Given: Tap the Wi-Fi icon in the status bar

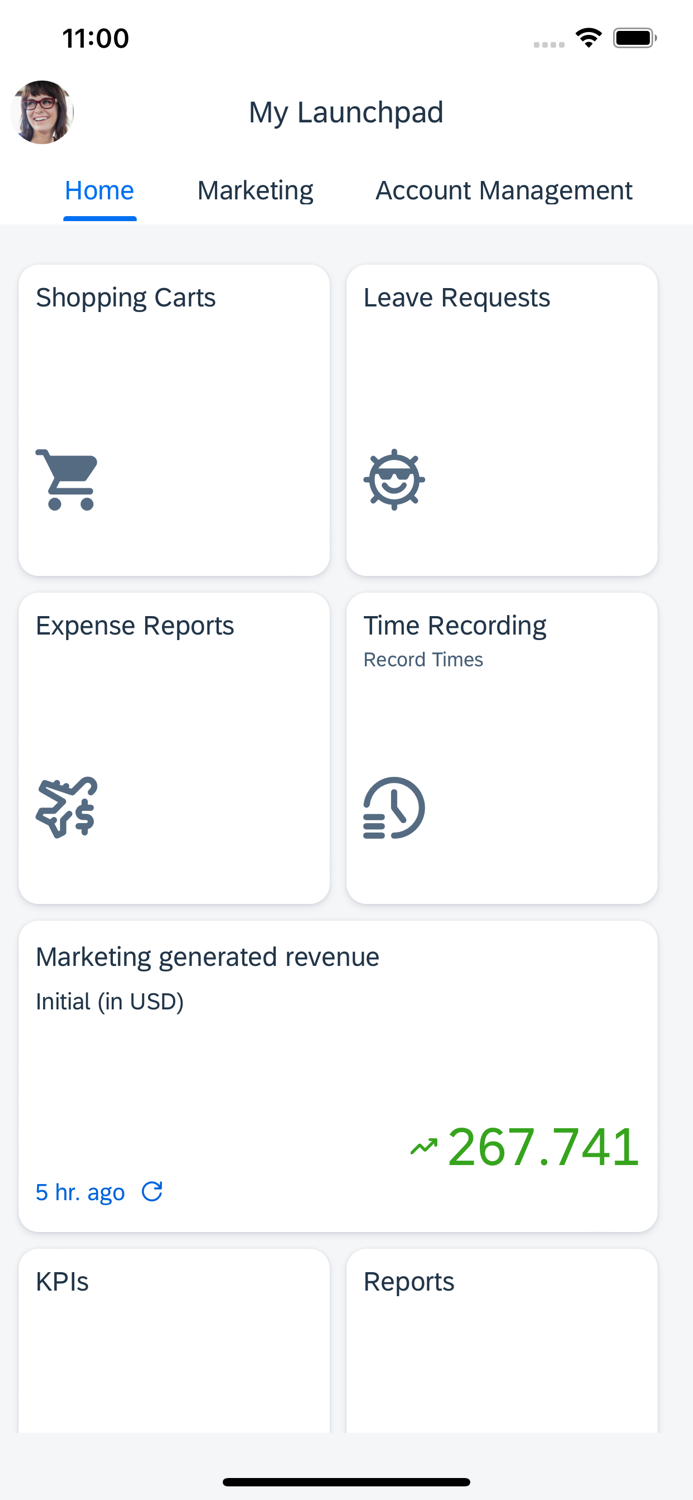Looking at the screenshot, I should point(588,36).
